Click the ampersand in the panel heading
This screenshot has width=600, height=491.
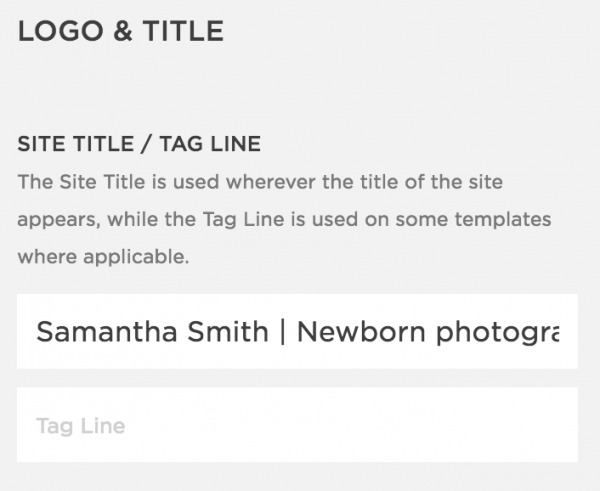[x=118, y=31]
